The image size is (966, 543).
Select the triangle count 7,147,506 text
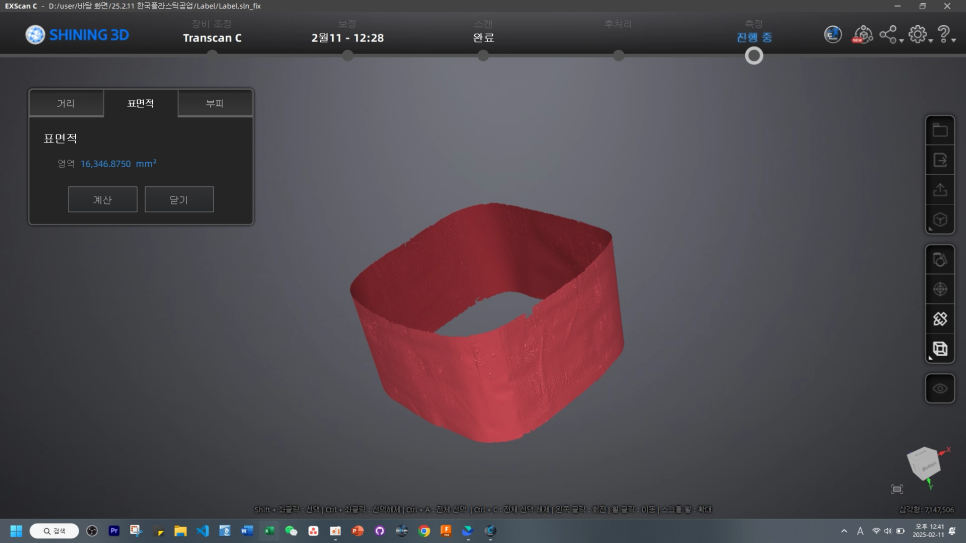click(926, 510)
